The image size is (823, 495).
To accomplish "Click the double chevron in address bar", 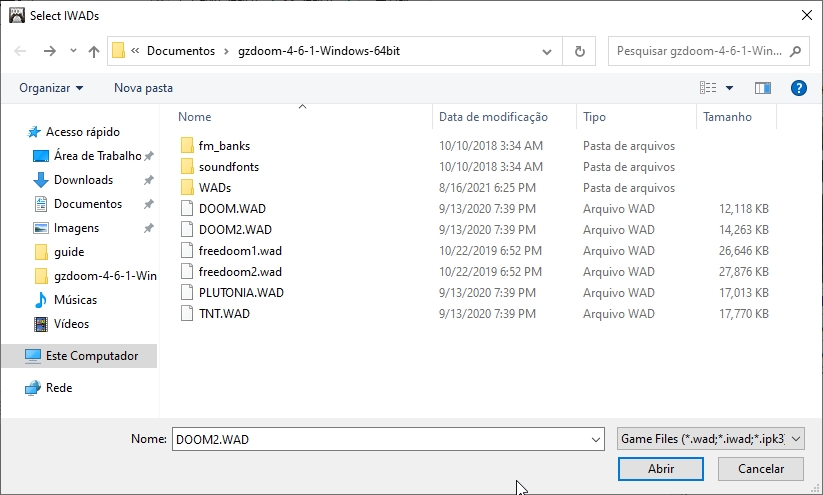I will click(135, 51).
